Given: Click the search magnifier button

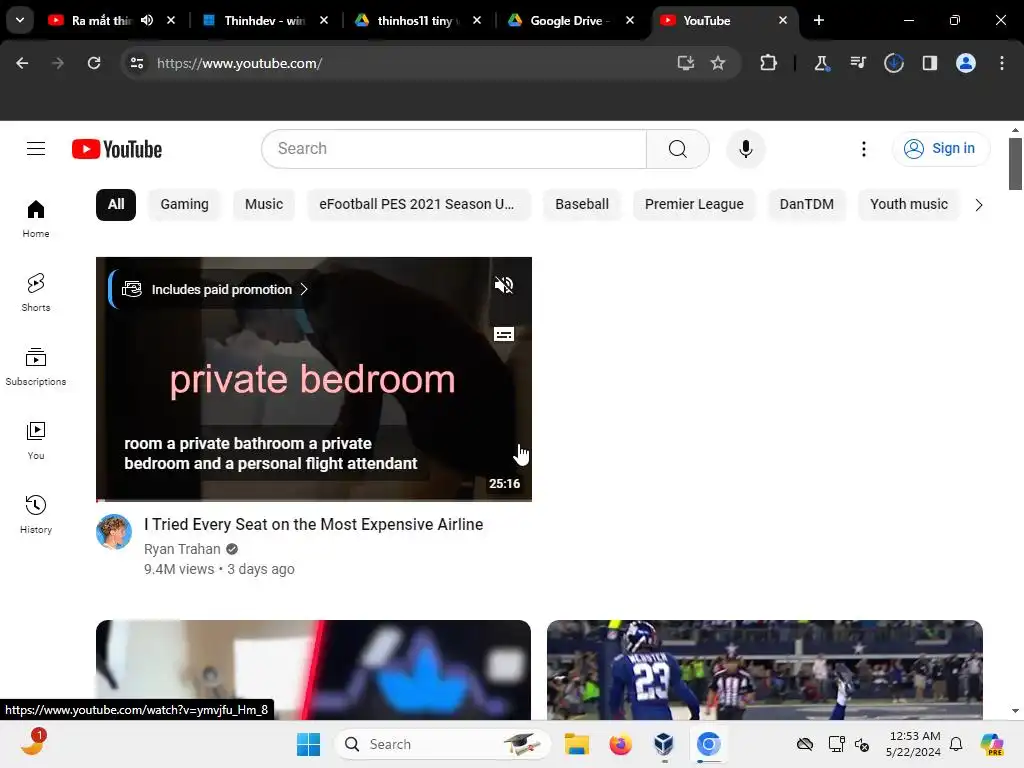Looking at the screenshot, I should pos(678,149).
